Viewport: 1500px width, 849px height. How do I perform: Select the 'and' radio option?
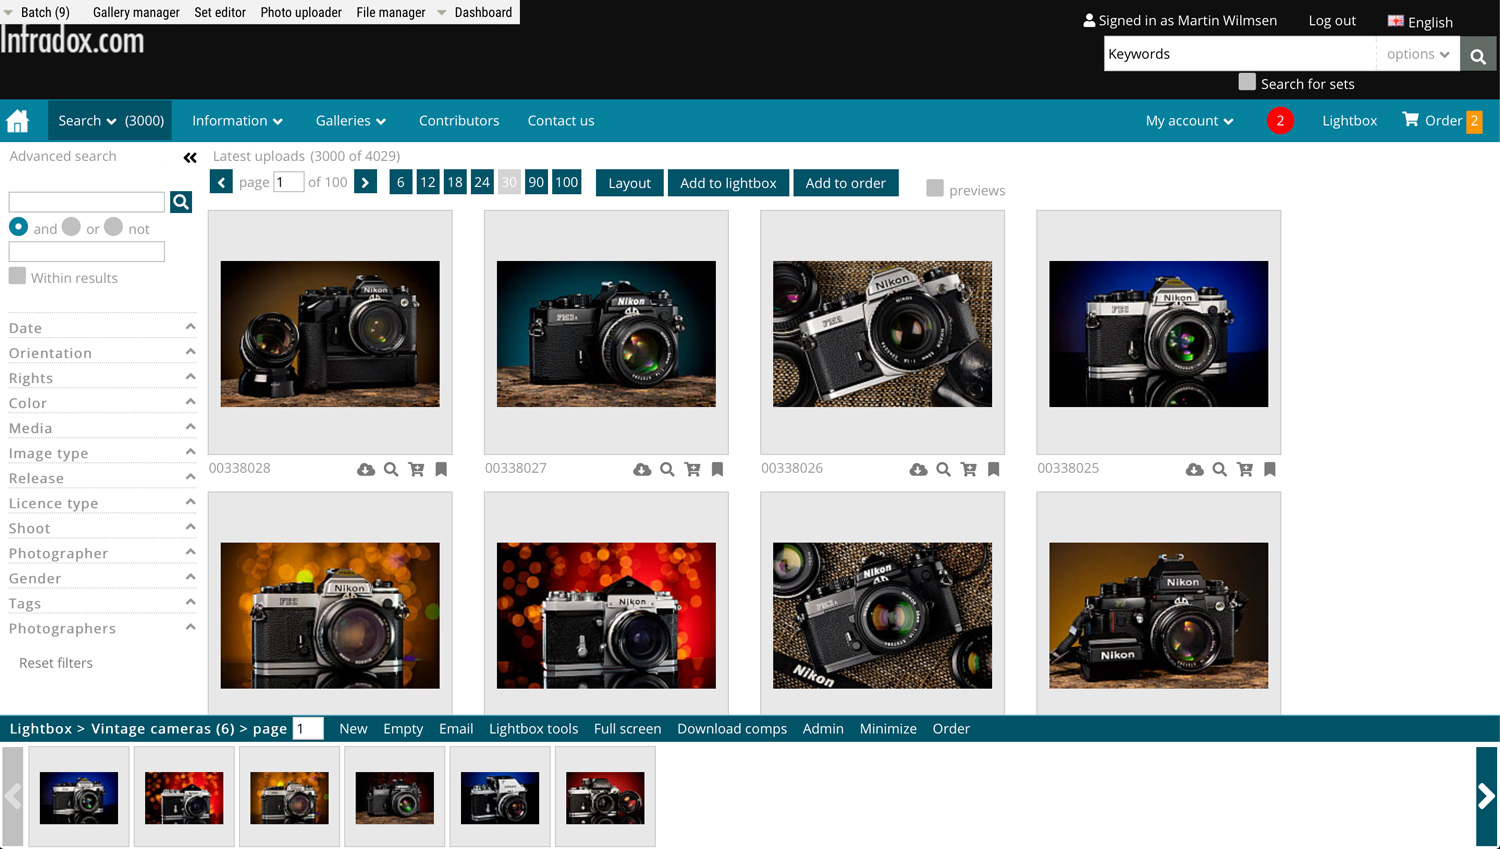18,227
